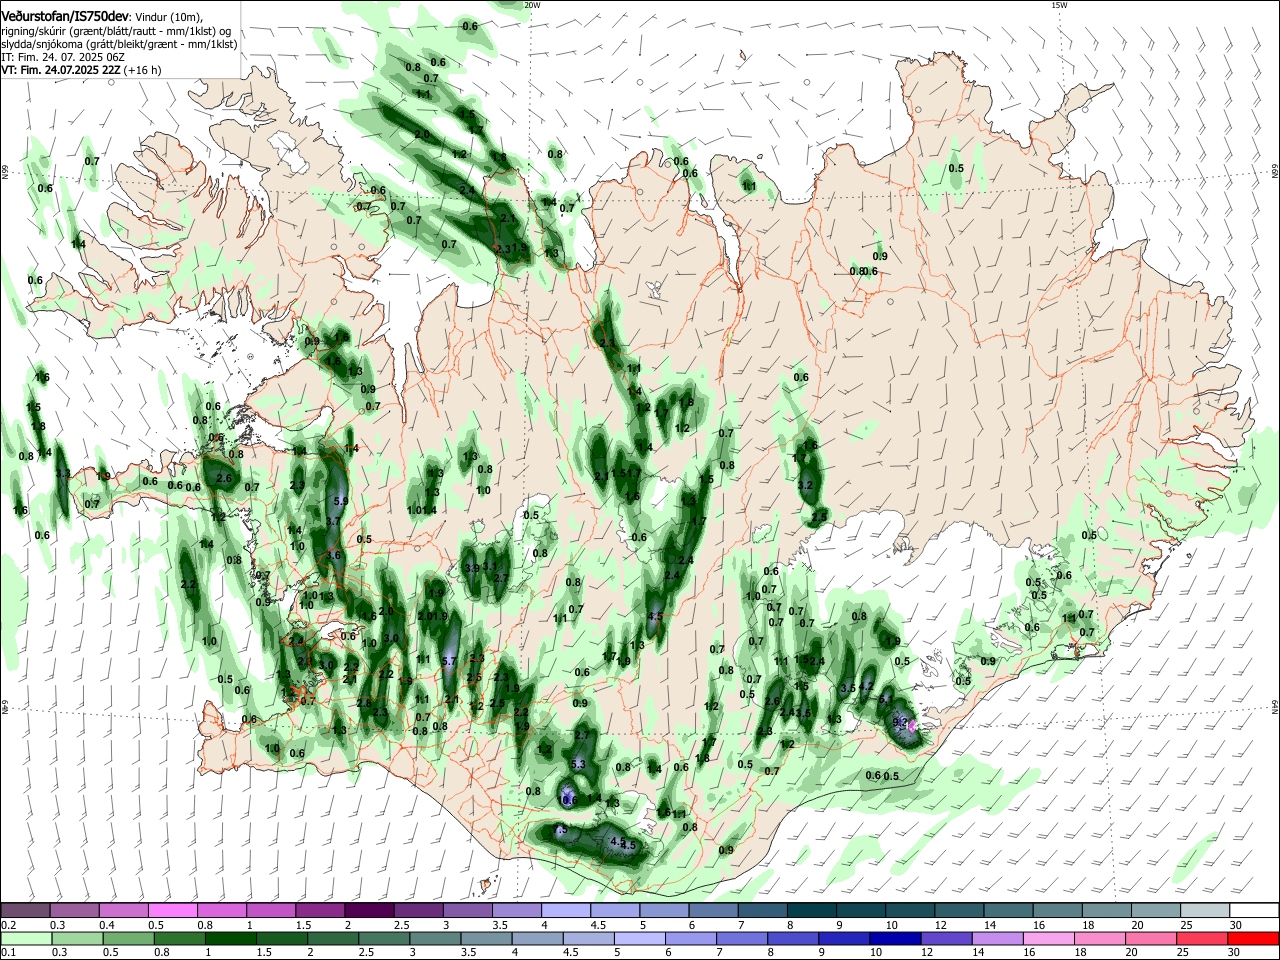Screen dimensions: 1280x960
Task: Click the '5.7' precipitation value on the map
Action: pos(449,661)
